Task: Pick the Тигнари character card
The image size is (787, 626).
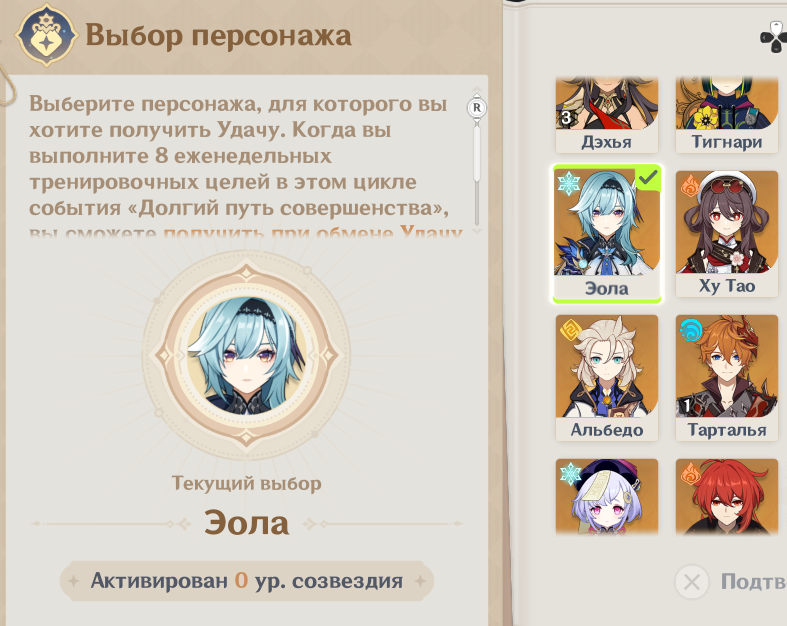Action: pos(727,115)
